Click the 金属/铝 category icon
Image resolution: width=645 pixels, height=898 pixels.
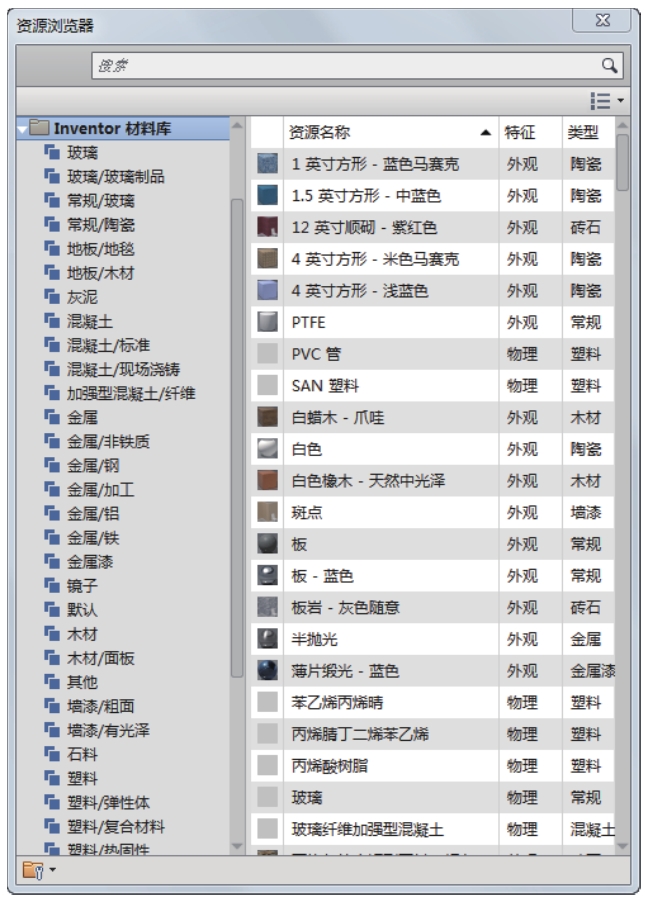tap(52, 514)
